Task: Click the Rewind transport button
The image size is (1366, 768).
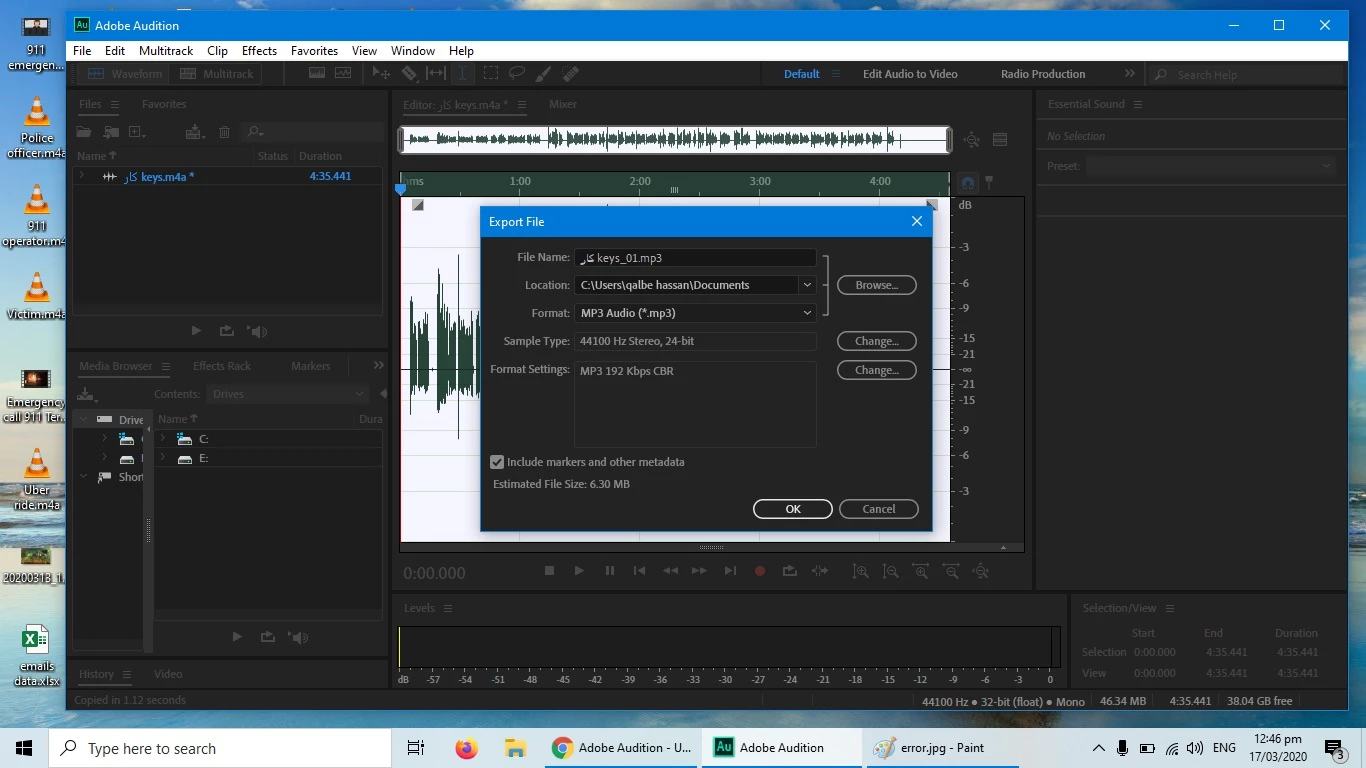Action: [x=670, y=571]
